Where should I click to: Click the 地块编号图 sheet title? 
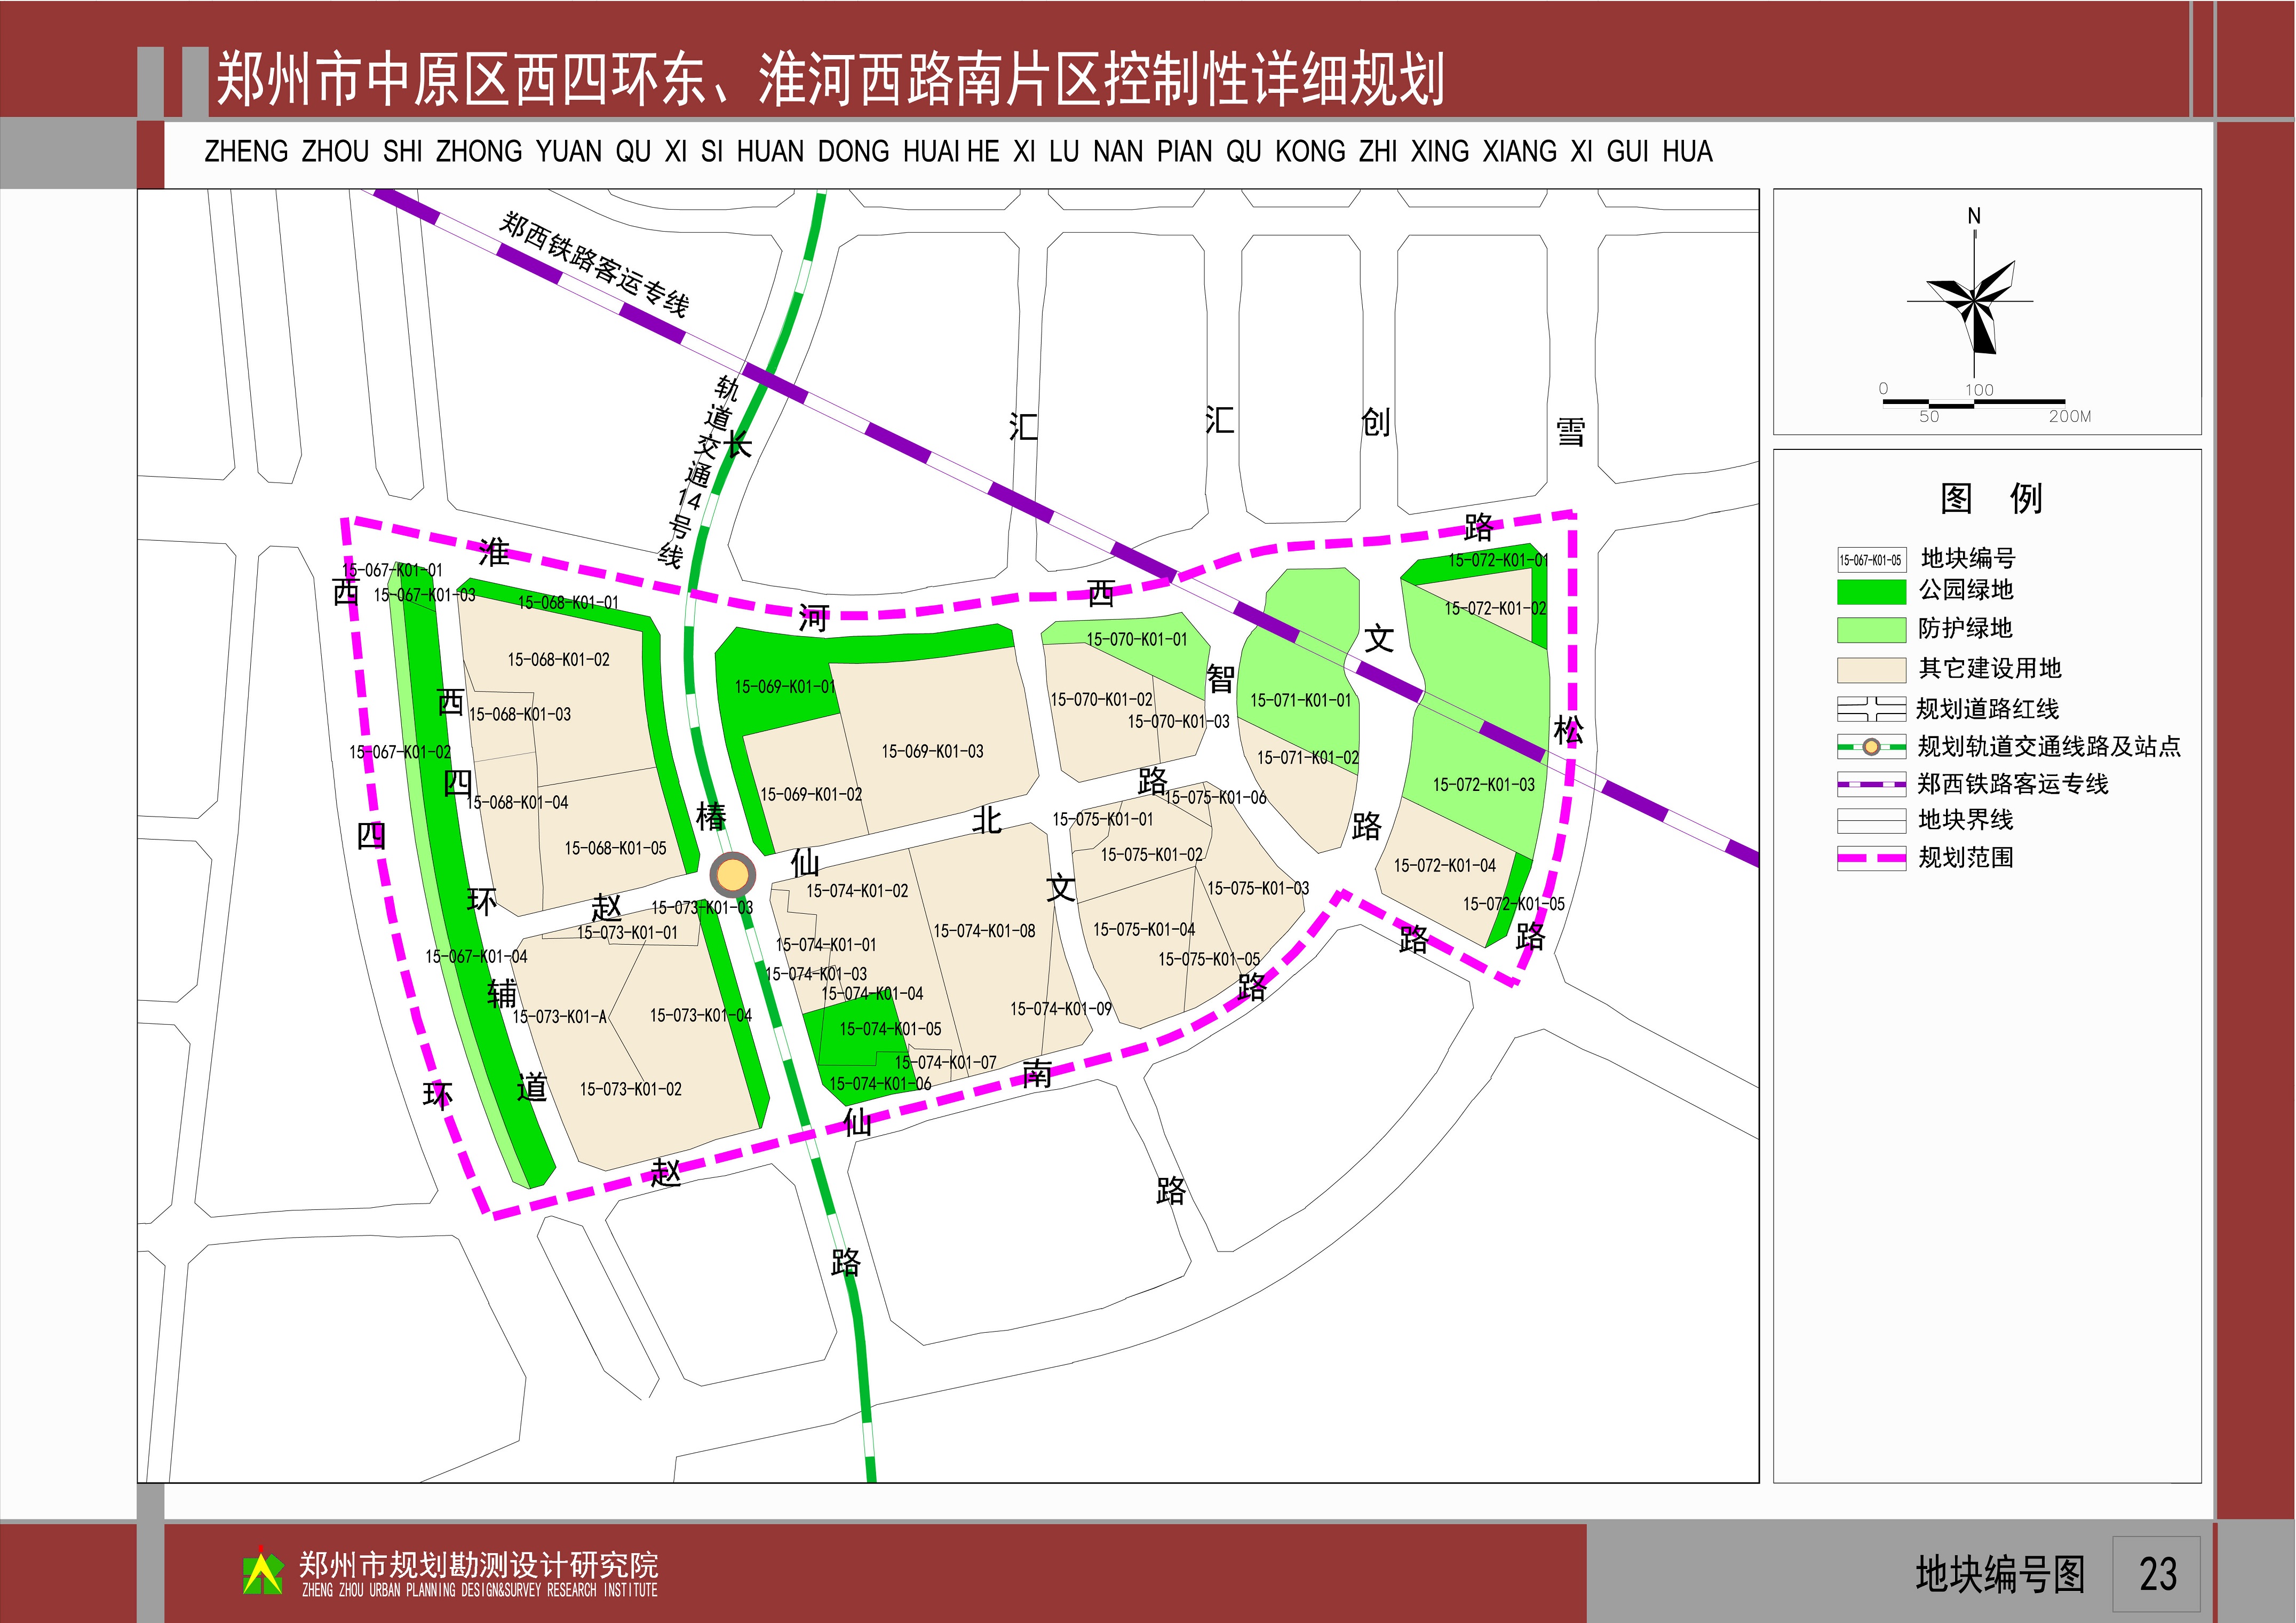[x=2000, y=1574]
